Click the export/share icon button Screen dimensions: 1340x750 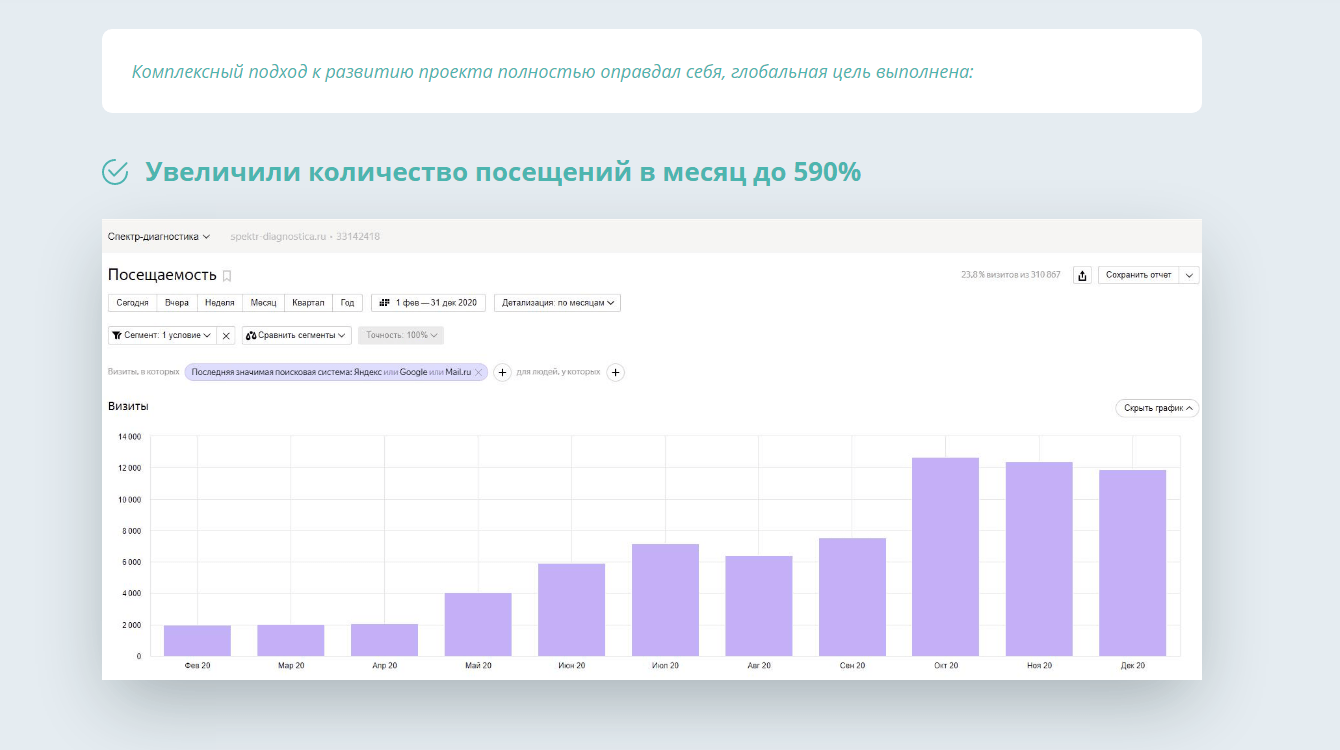pyautogui.click(x=1082, y=275)
